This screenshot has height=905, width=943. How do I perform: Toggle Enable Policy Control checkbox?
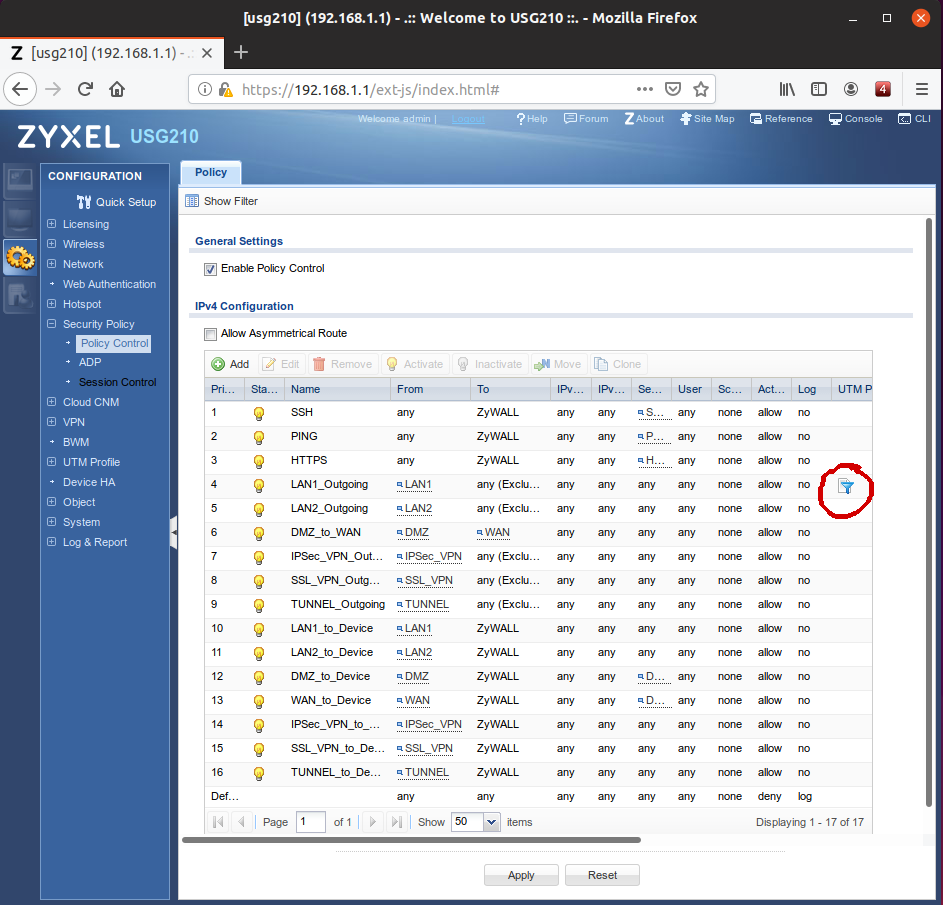tap(210, 269)
